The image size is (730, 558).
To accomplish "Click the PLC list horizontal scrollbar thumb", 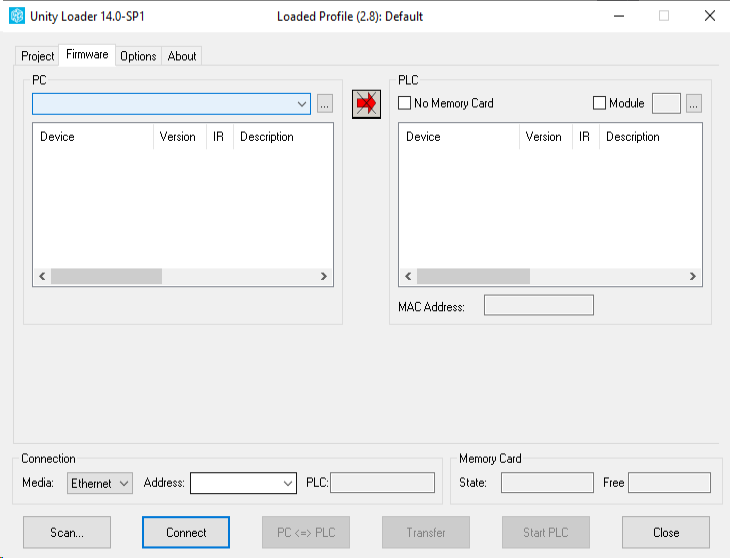I will [473, 276].
